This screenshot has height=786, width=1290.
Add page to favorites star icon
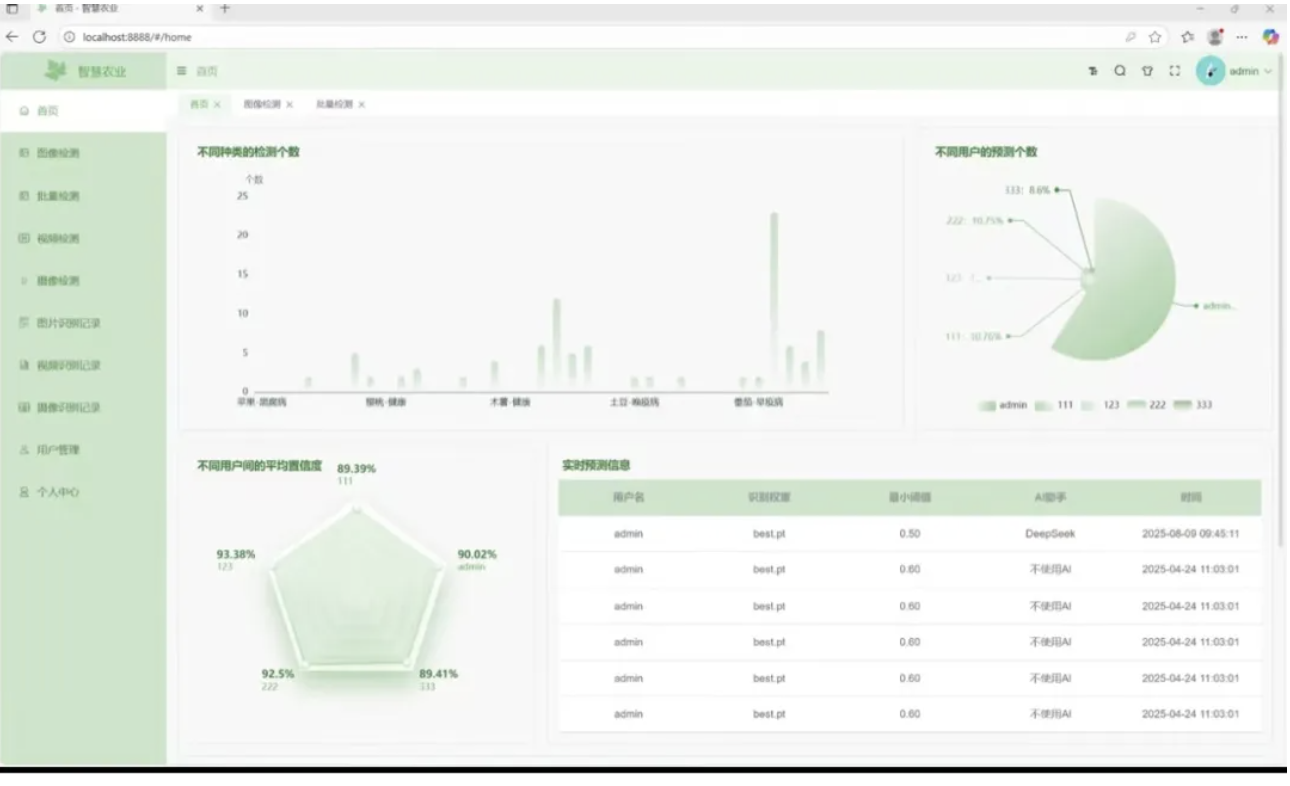[x=1155, y=37]
